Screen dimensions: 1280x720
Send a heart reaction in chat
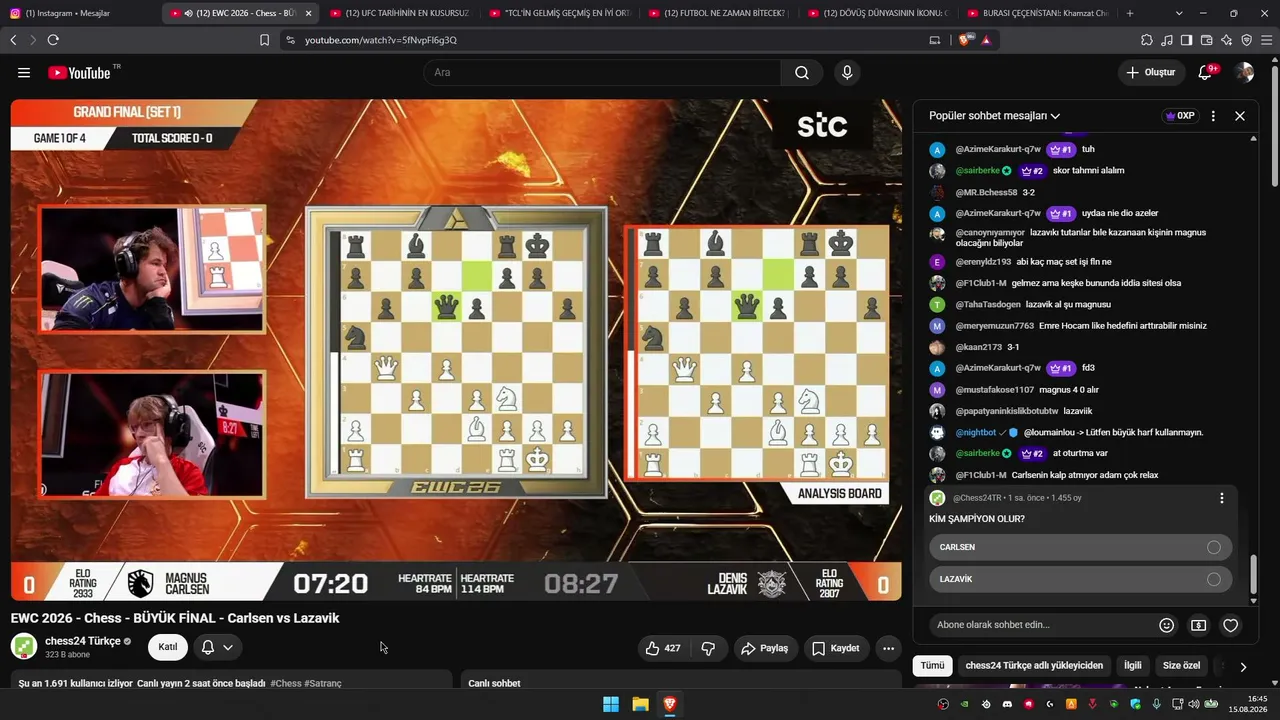pyautogui.click(x=1231, y=625)
